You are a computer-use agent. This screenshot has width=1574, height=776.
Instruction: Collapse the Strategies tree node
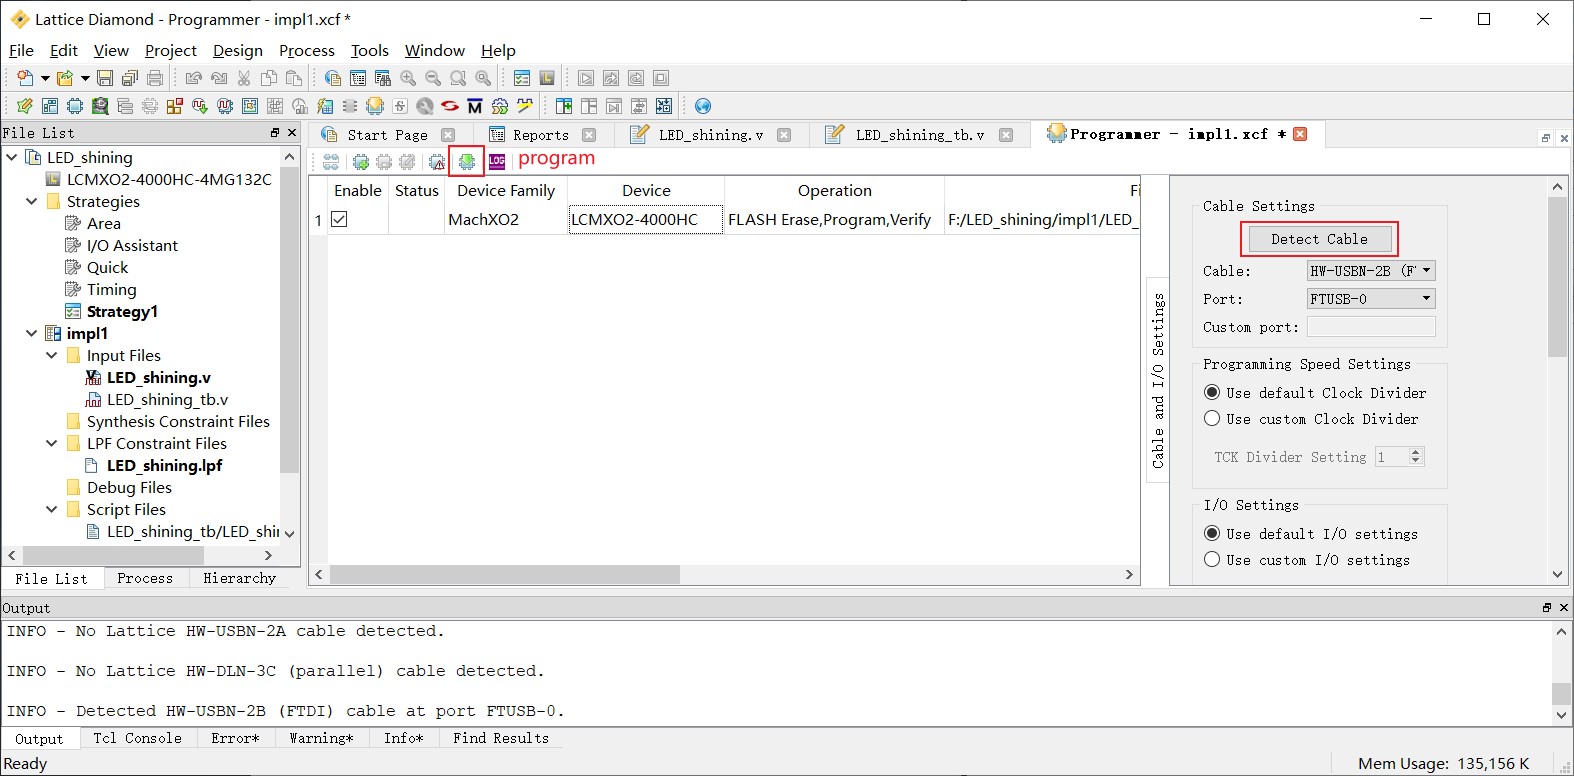click(32, 201)
